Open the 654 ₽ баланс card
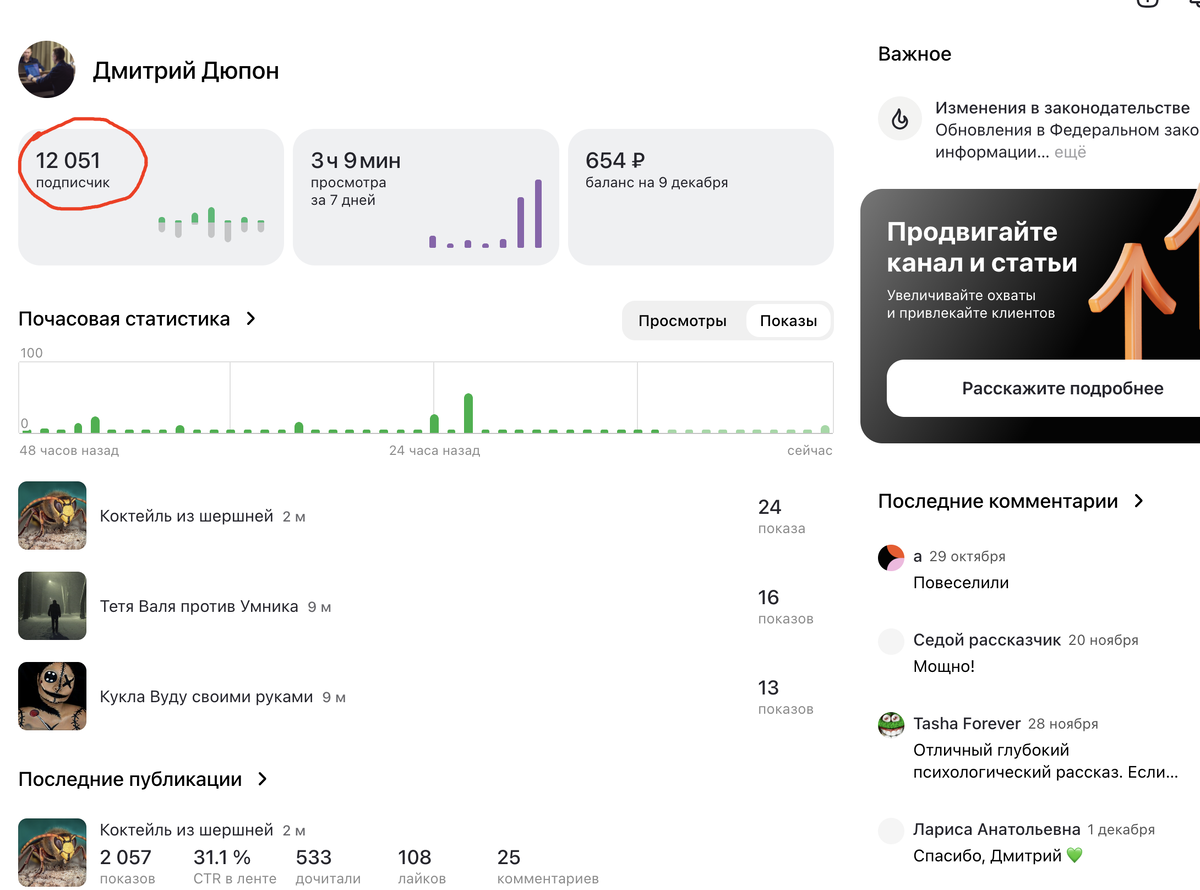The image size is (1200, 890). tap(701, 197)
